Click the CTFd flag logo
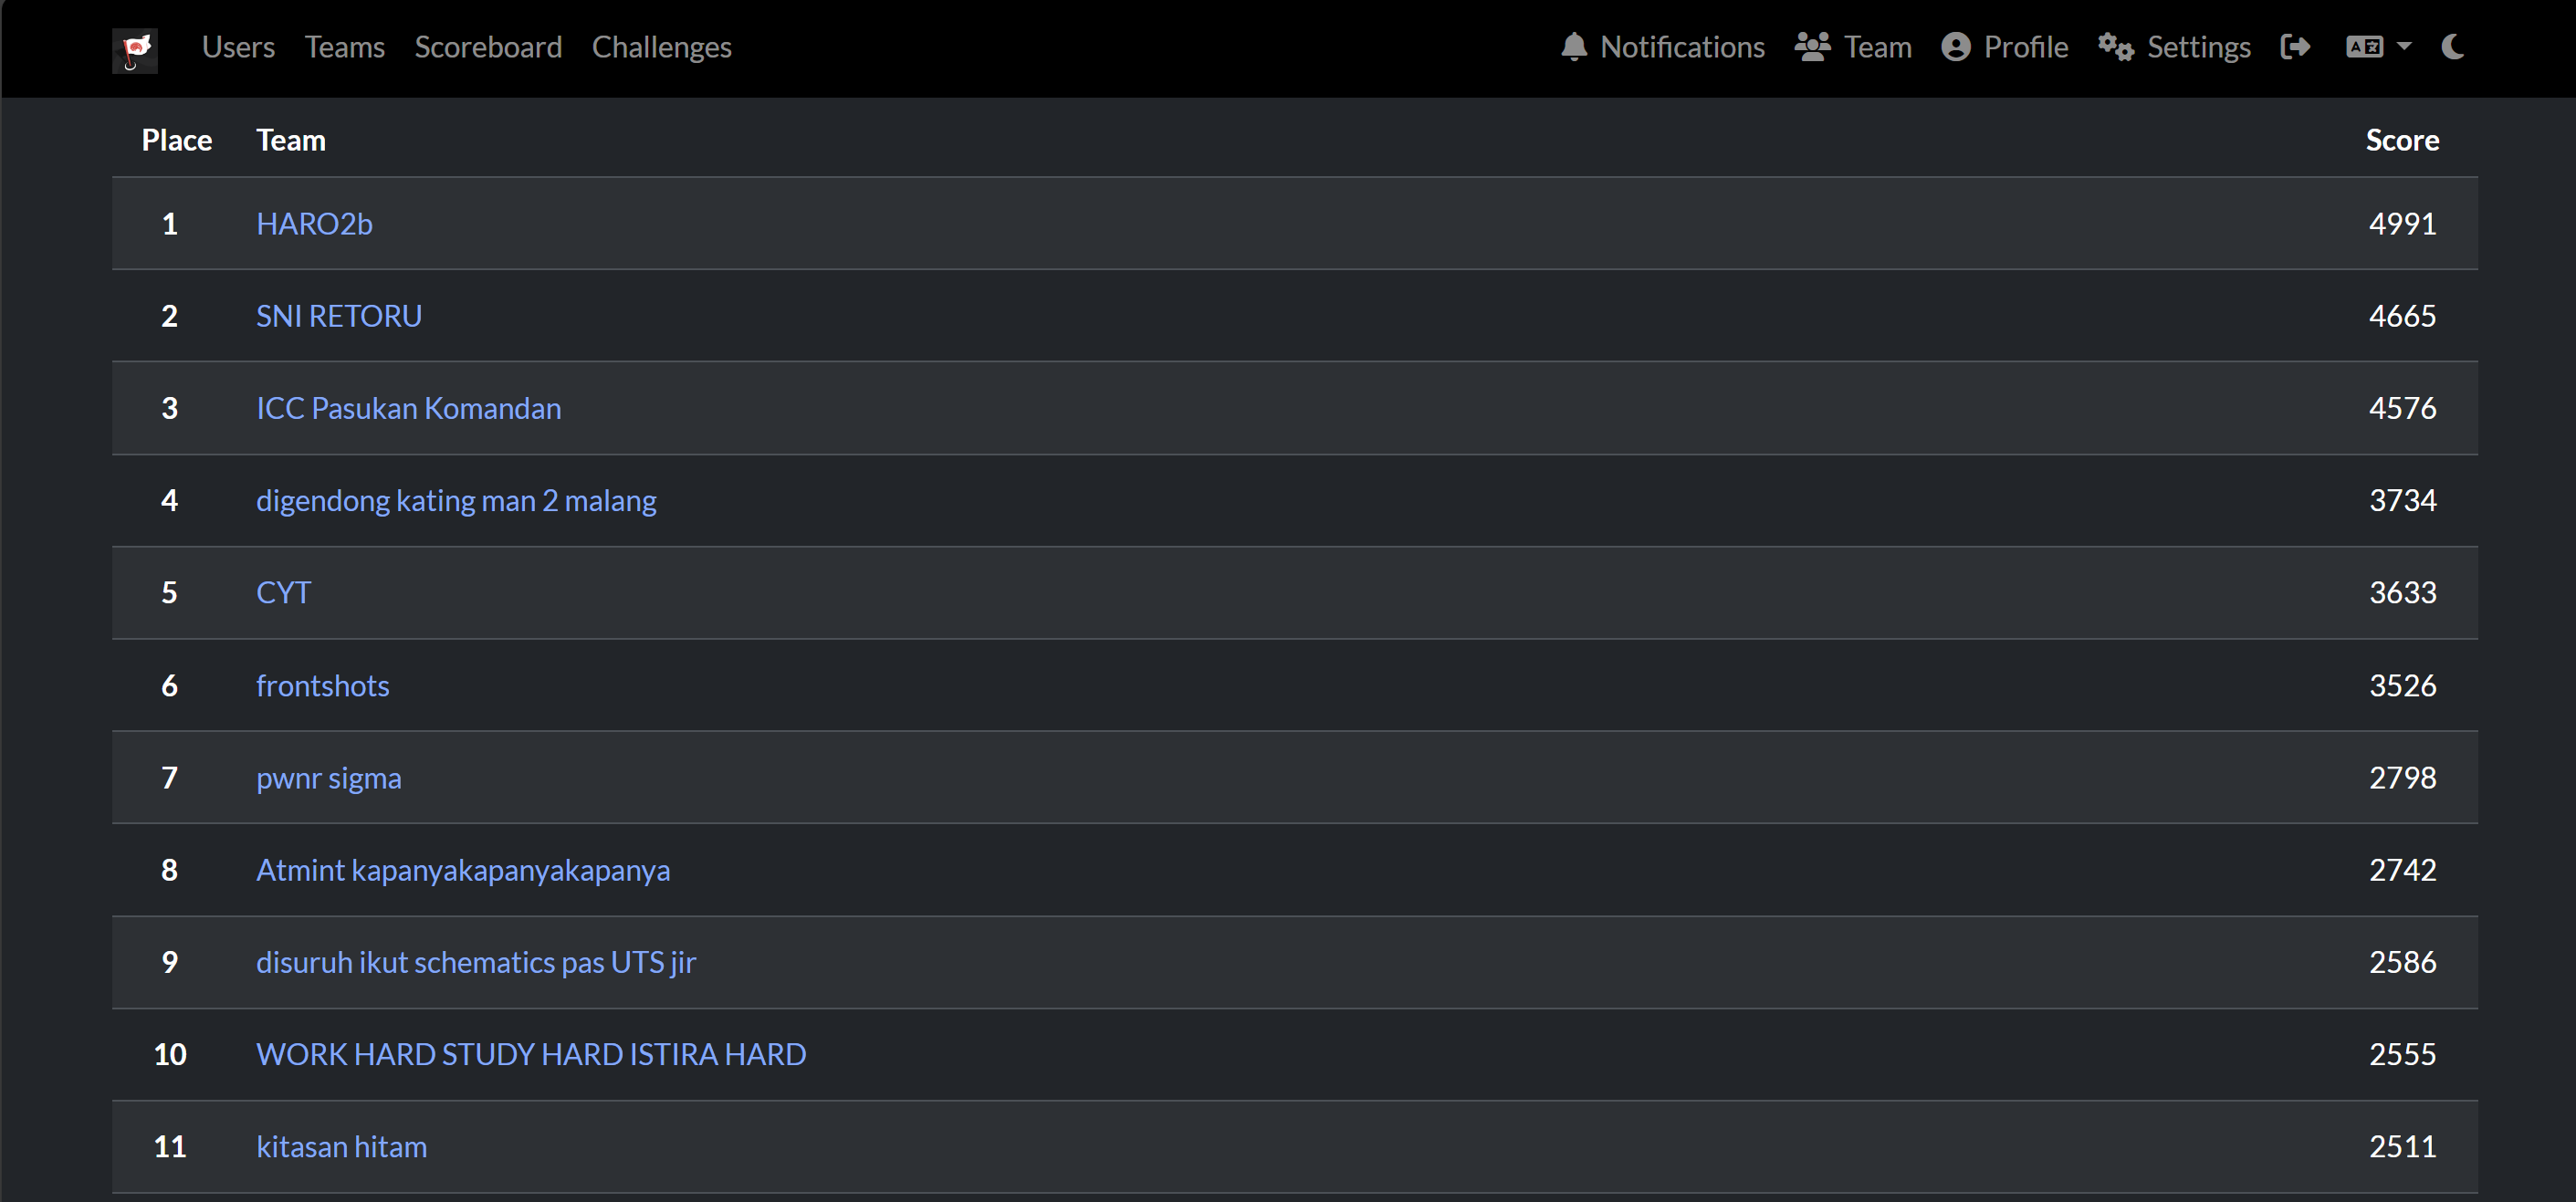This screenshot has width=2576, height=1202. click(x=135, y=48)
